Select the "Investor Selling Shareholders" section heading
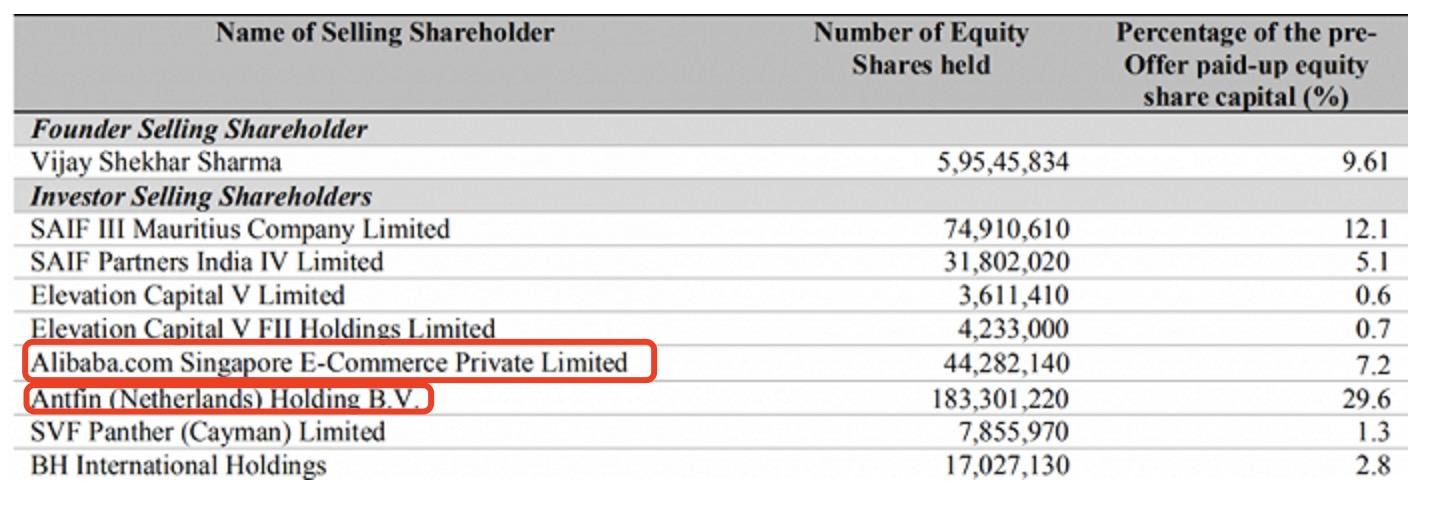1438x522 pixels. pos(201,196)
